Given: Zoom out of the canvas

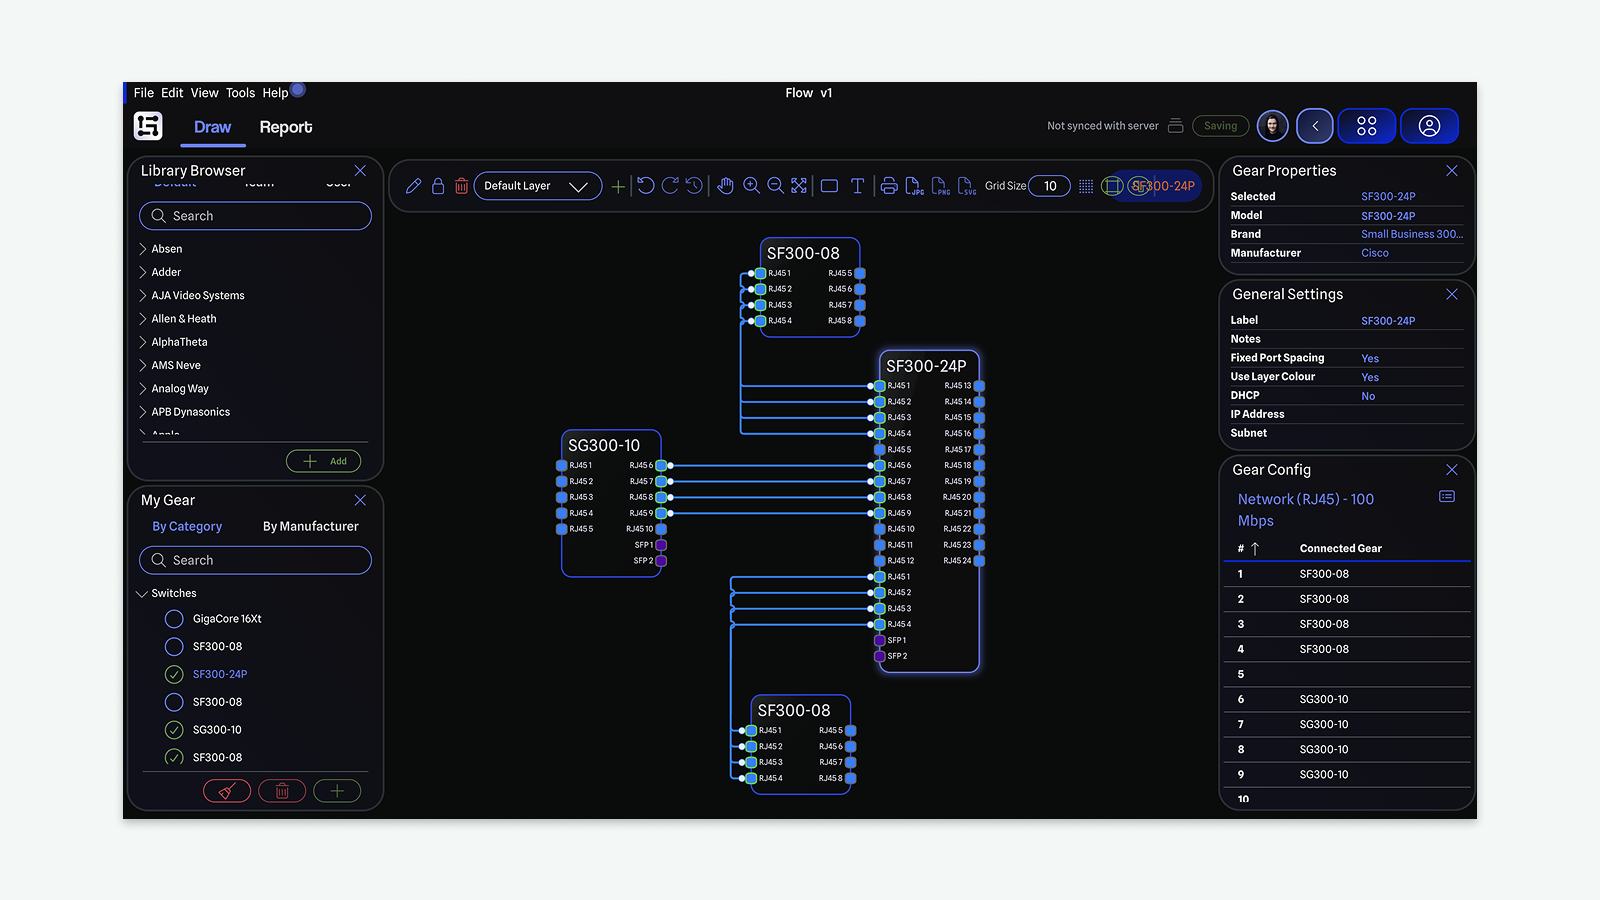Looking at the screenshot, I should point(775,186).
